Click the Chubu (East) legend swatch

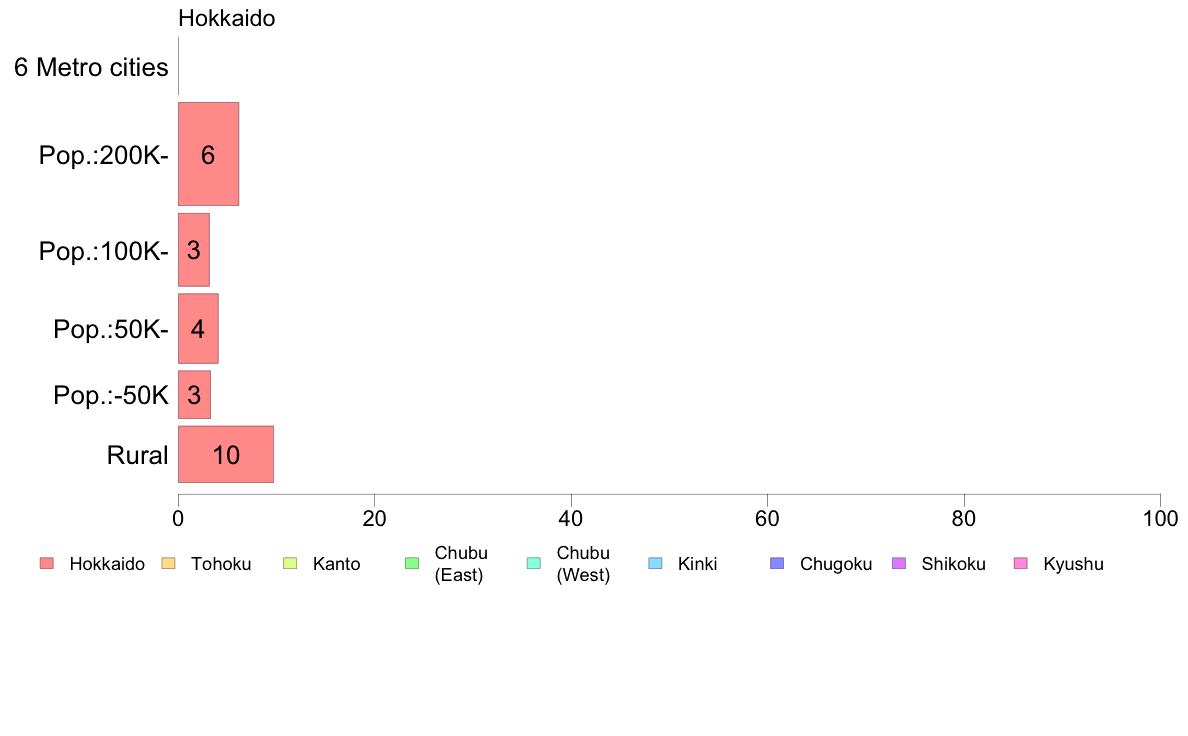(x=412, y=563)
